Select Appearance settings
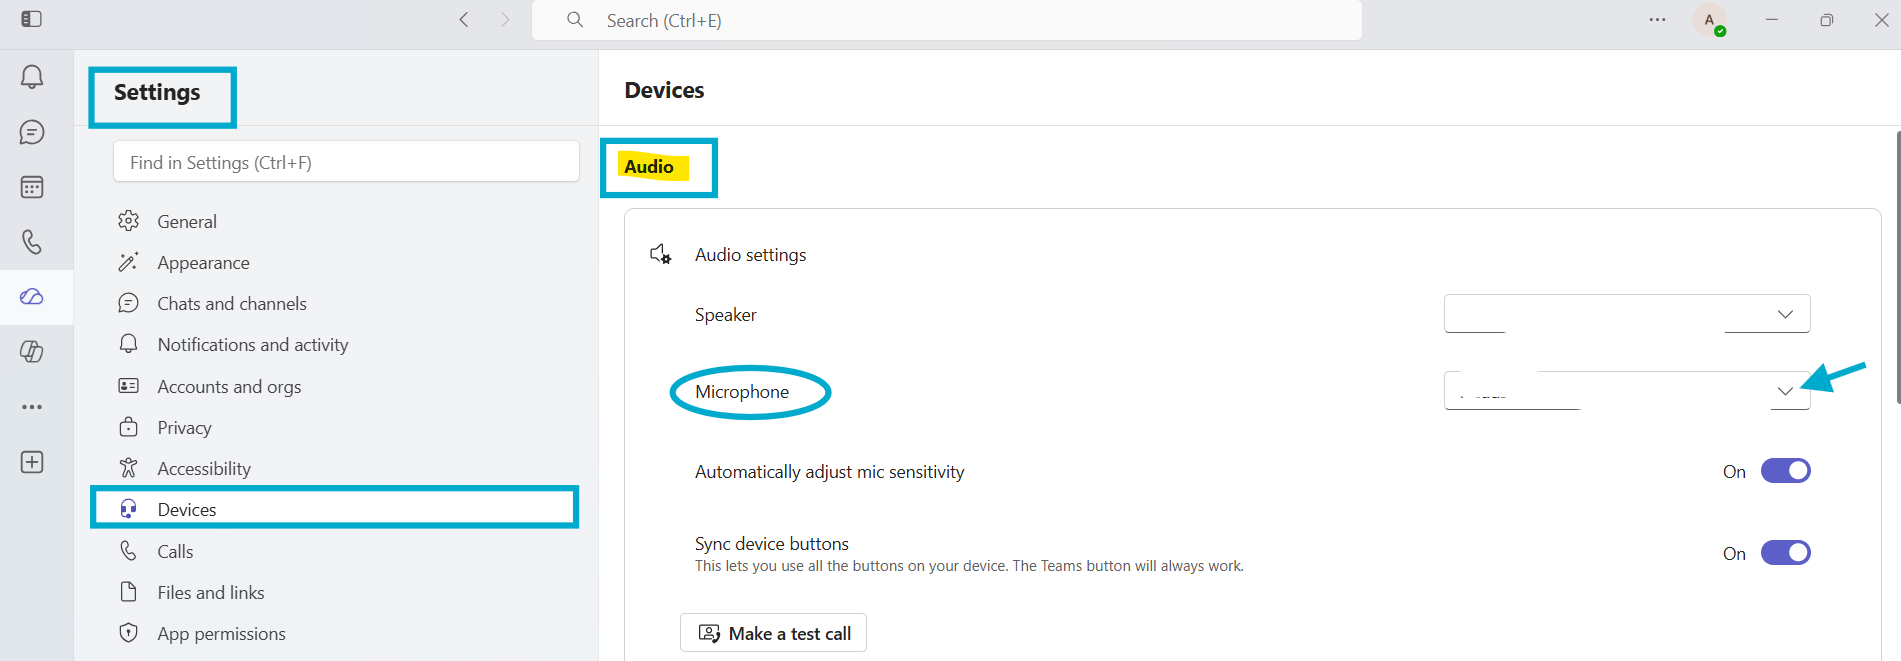1901x661 pixels. click(x=203, y=262)
